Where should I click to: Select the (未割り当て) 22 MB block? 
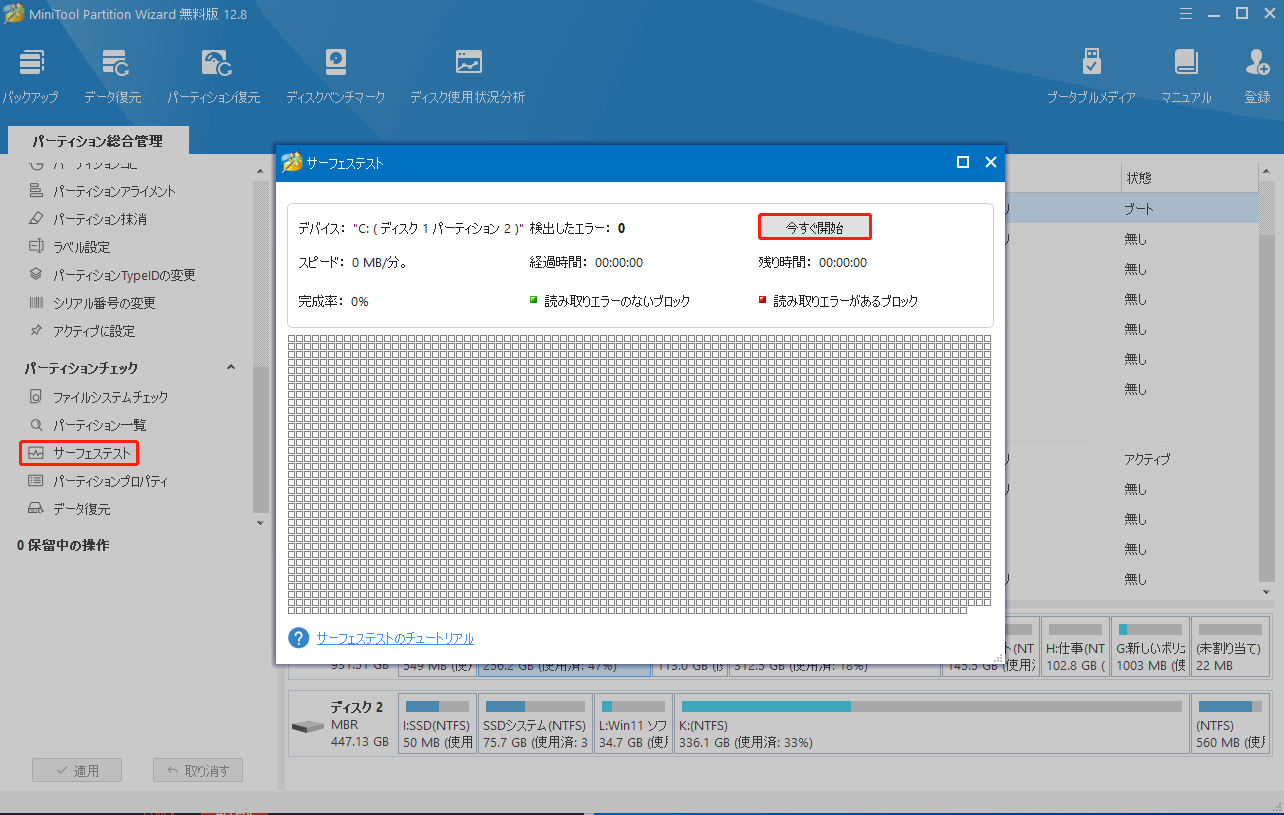tap(1231, 646)
